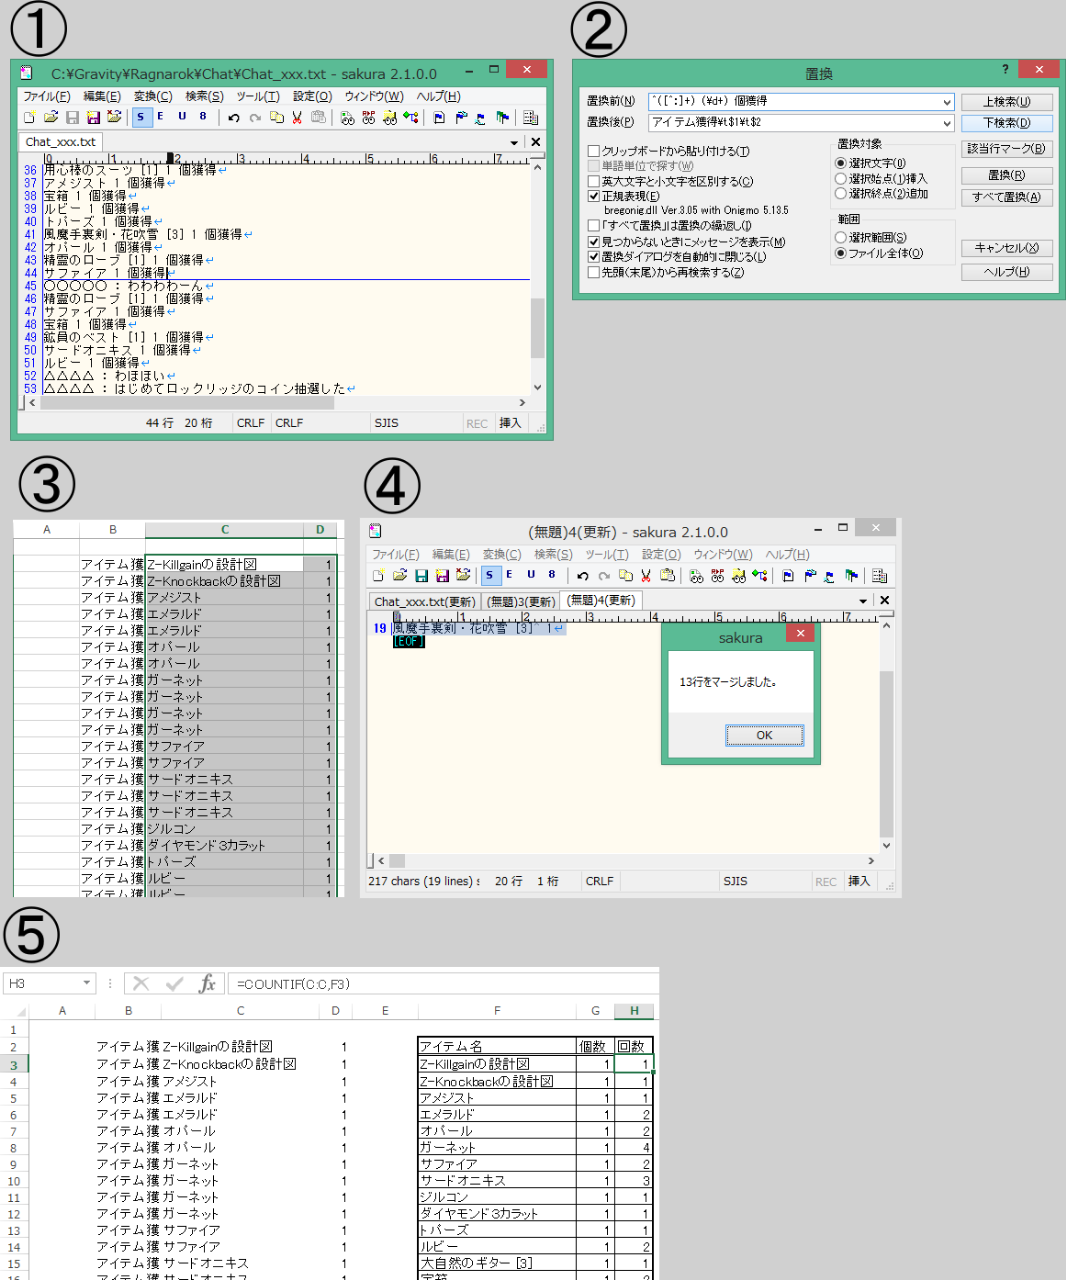Enable 英大文字と小文字を区別する checkbox
Image resolution: width=1066 pixels, height=1280 pixels.
(x=593, y=181)
